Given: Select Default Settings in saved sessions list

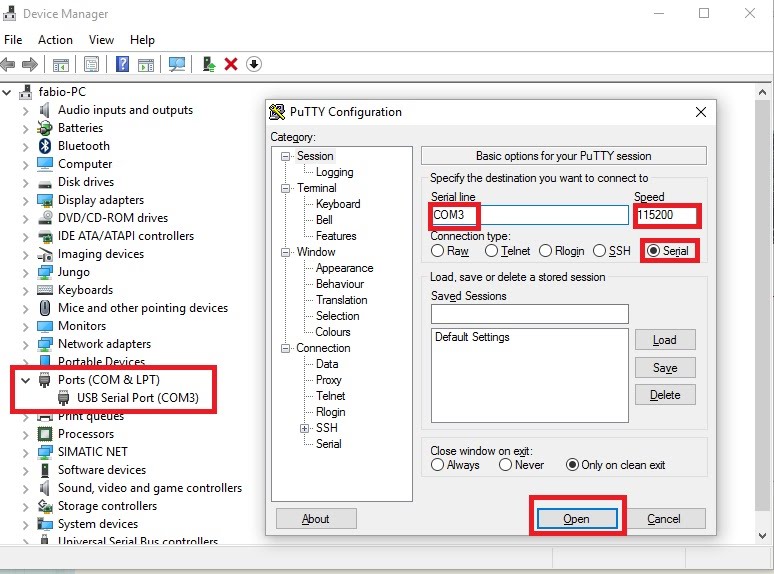Looking at the screenshot, I should (472, 337).
